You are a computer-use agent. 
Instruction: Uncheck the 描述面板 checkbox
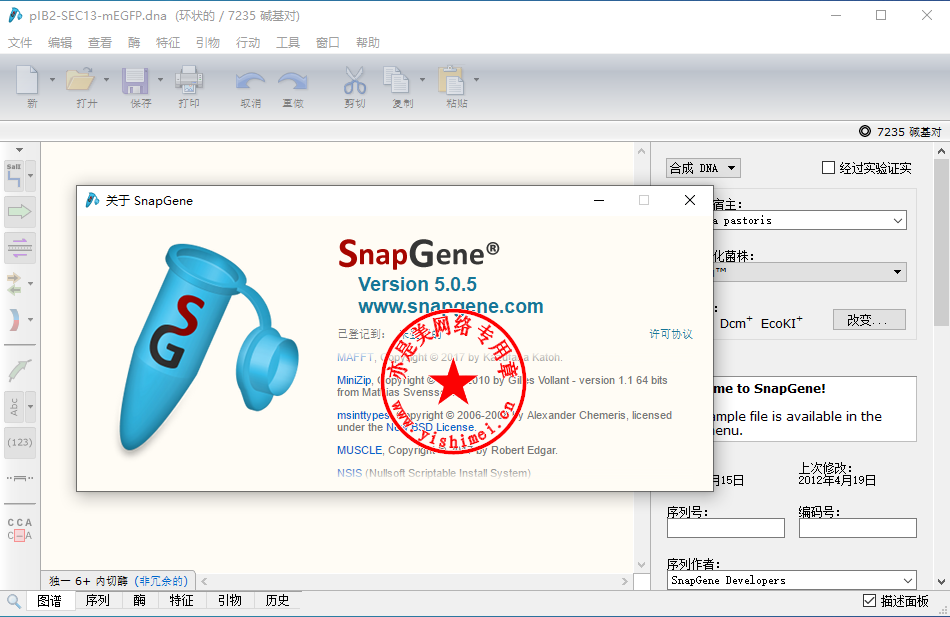pos(869,601)
